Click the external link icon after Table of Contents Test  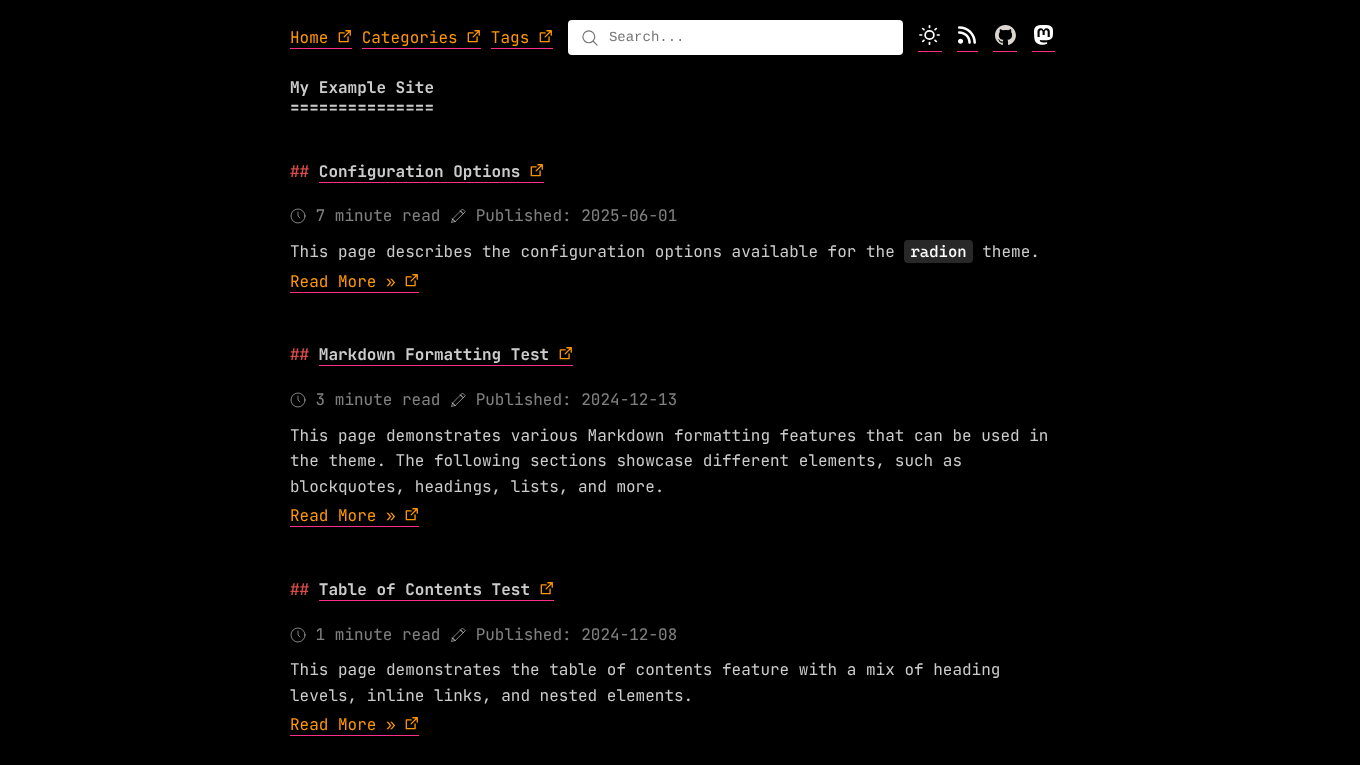pos(546,587)
